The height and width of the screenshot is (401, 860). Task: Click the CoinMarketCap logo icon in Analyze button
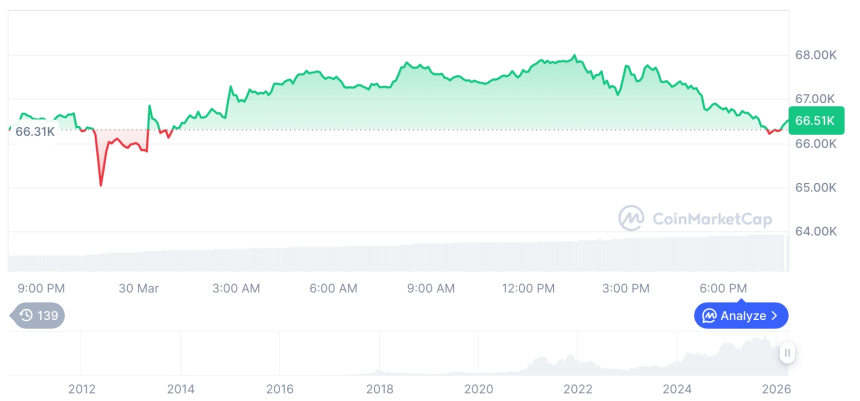tap(709, 316)
